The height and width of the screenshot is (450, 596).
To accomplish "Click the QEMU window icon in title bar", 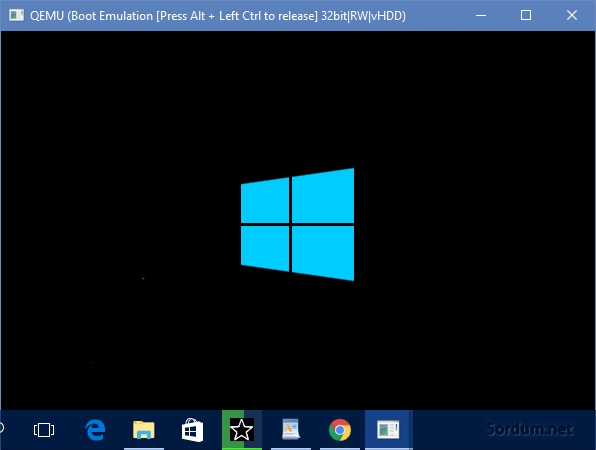I will point(16,15).
